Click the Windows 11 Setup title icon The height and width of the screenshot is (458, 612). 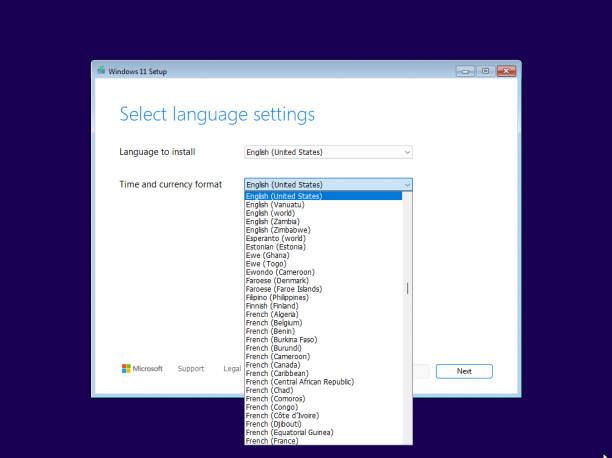101,70
